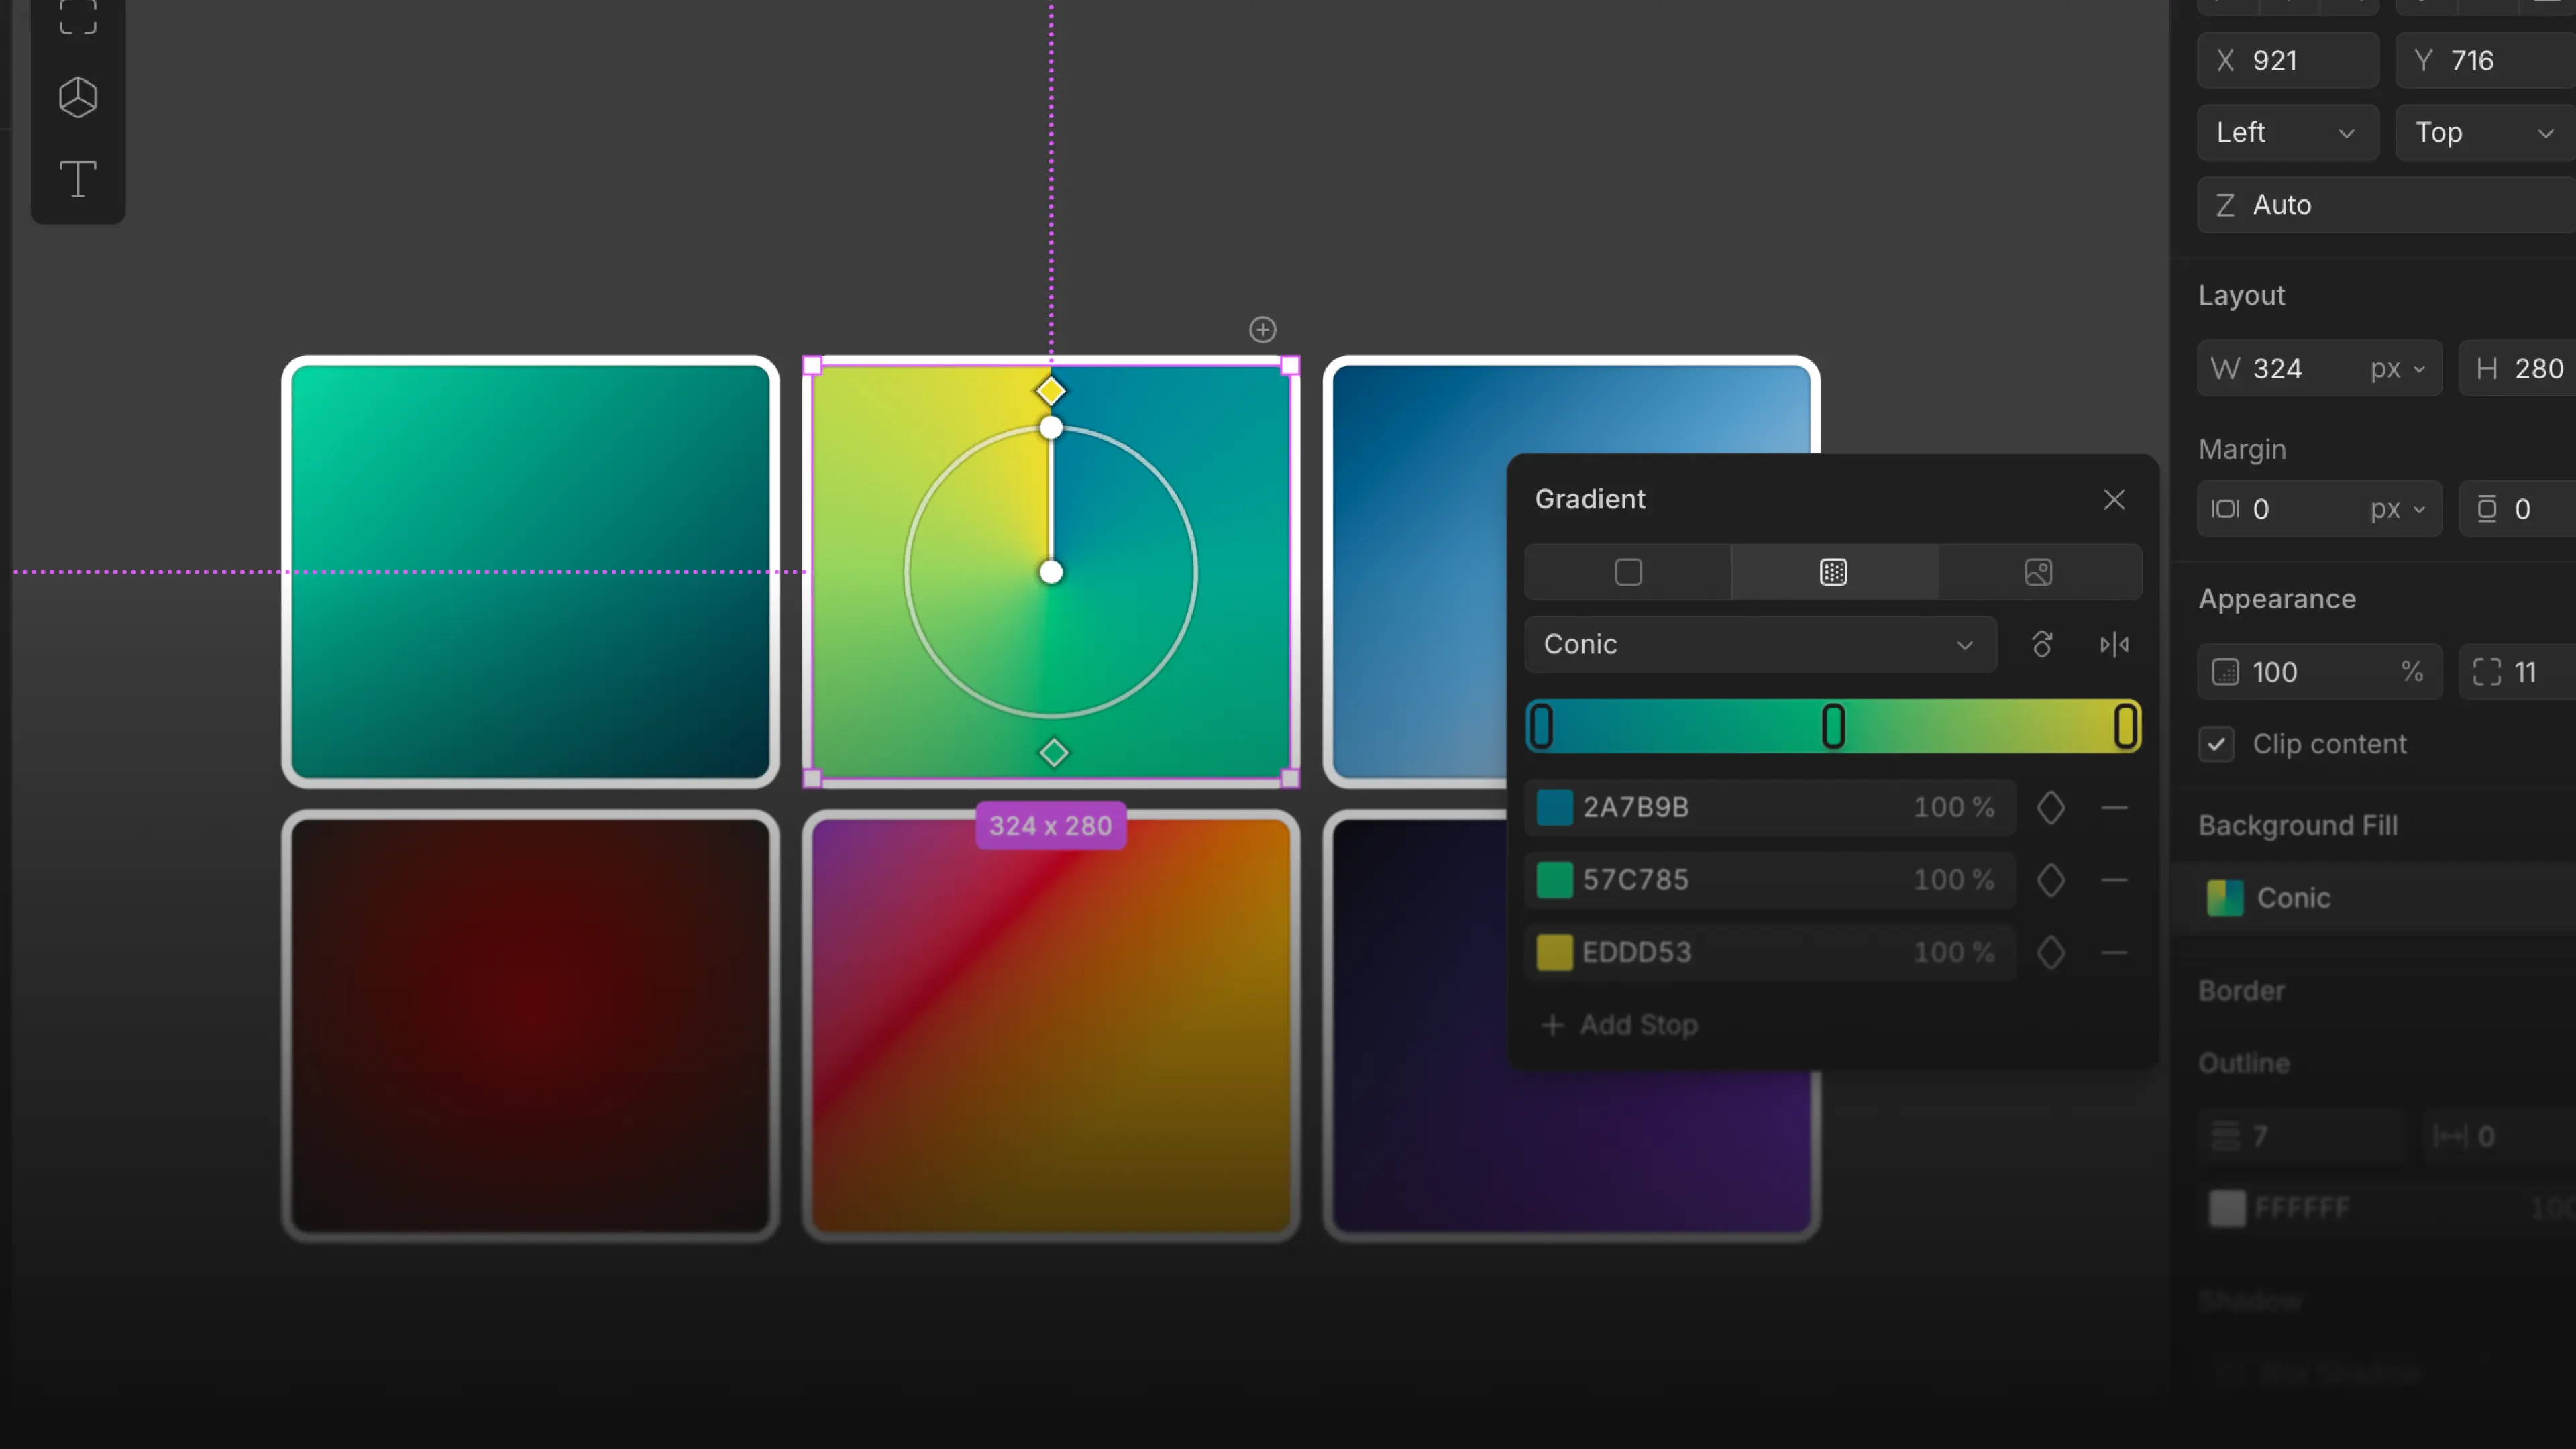This screenshot has width=2576, height=1449.
Task: Click the diamond icon on the 2A7B9B stop
Action: (x=2051, y=807)
